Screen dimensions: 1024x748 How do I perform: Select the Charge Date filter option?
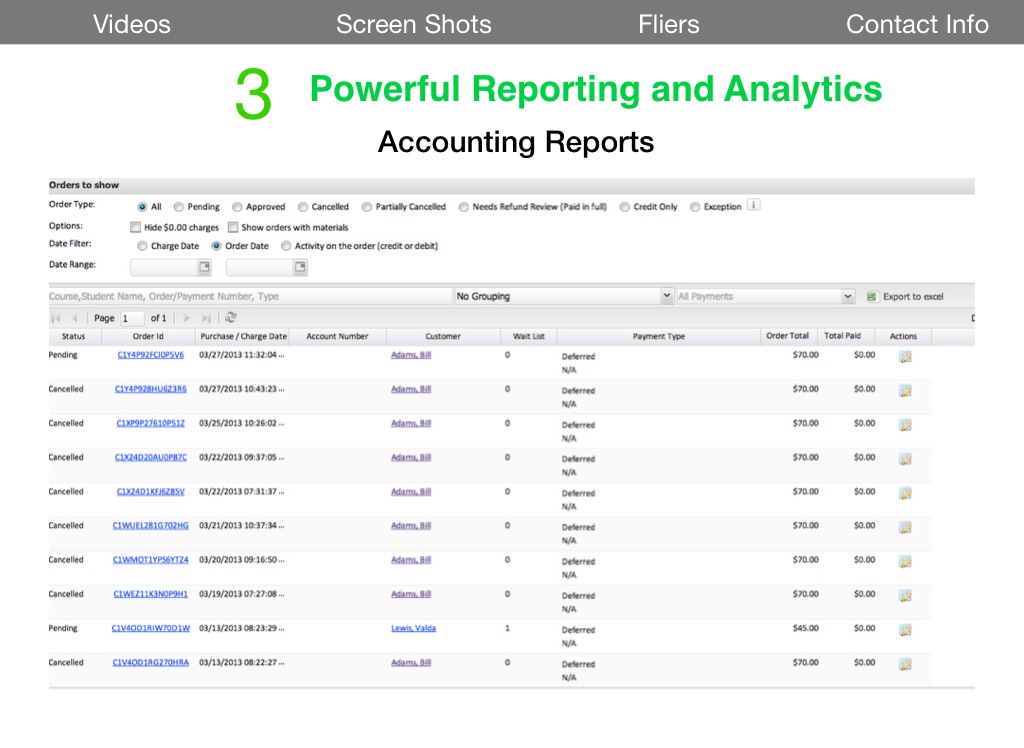[143, 246]
